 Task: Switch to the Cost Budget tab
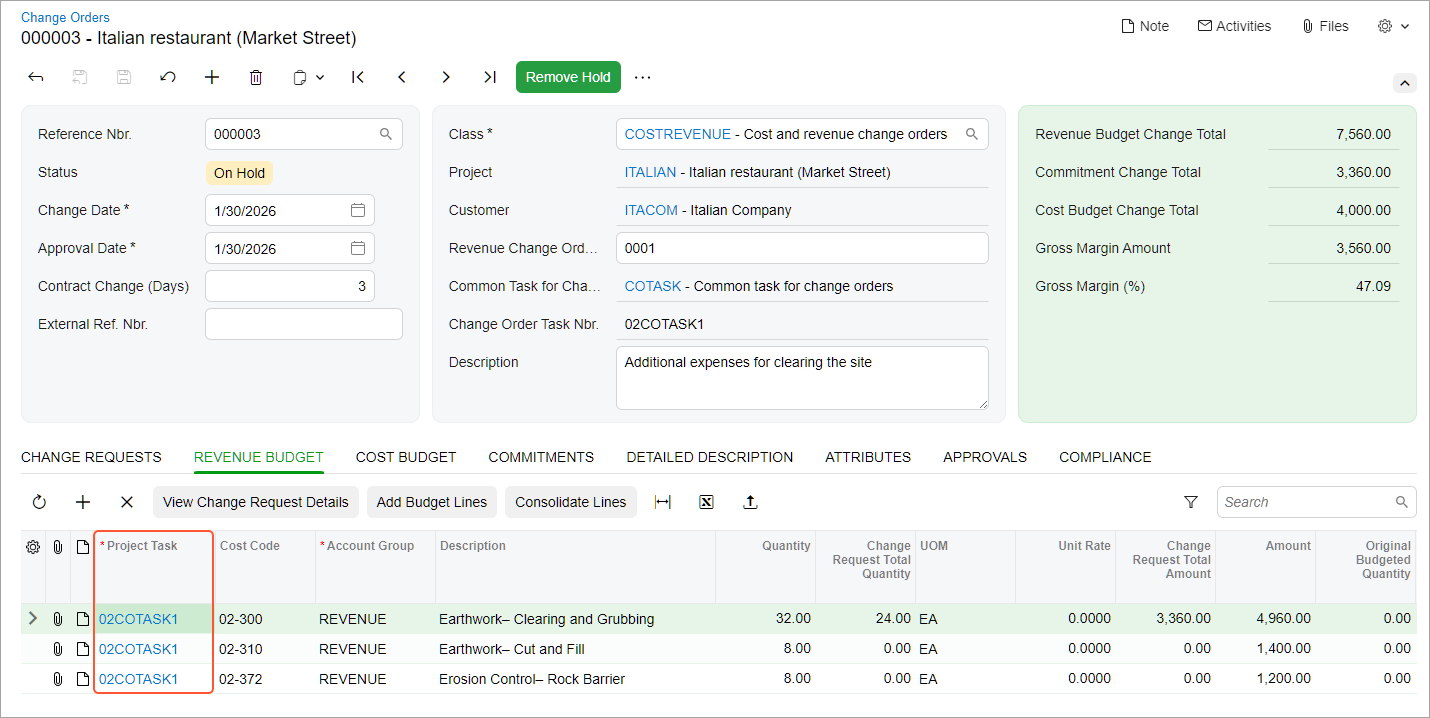(x=406, y=457)
